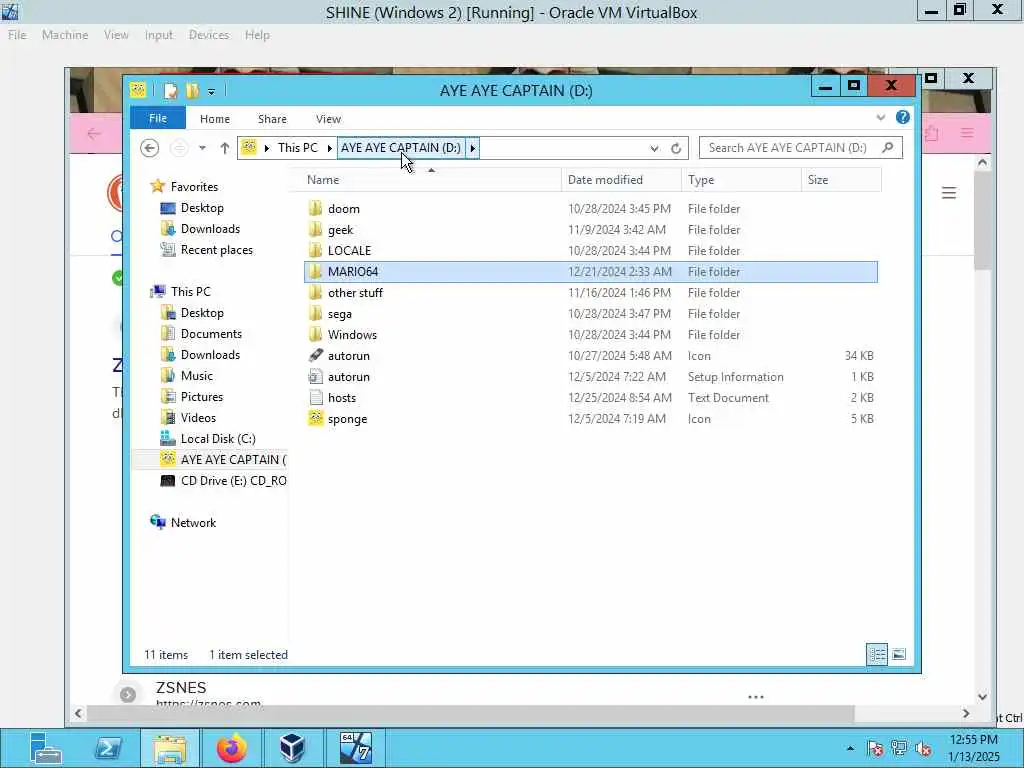Open Server Manager from taskbar
The height and width of the screenshot is (768, 1024).
46,748
